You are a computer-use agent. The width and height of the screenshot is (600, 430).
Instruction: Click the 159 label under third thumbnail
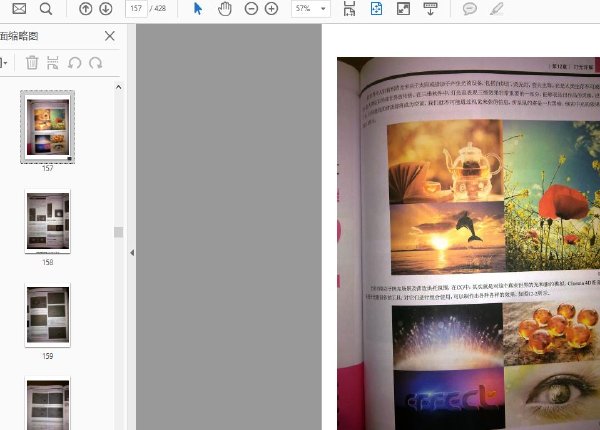47,356
